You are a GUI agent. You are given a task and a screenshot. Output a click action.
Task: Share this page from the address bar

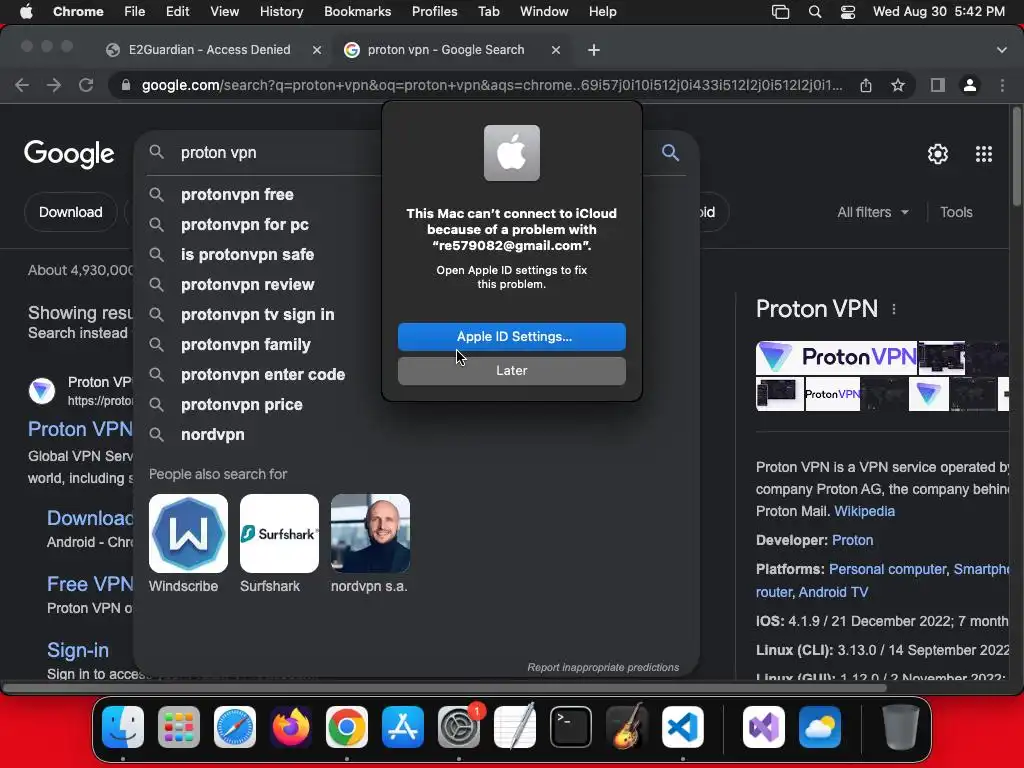click(x=866, y=85)
